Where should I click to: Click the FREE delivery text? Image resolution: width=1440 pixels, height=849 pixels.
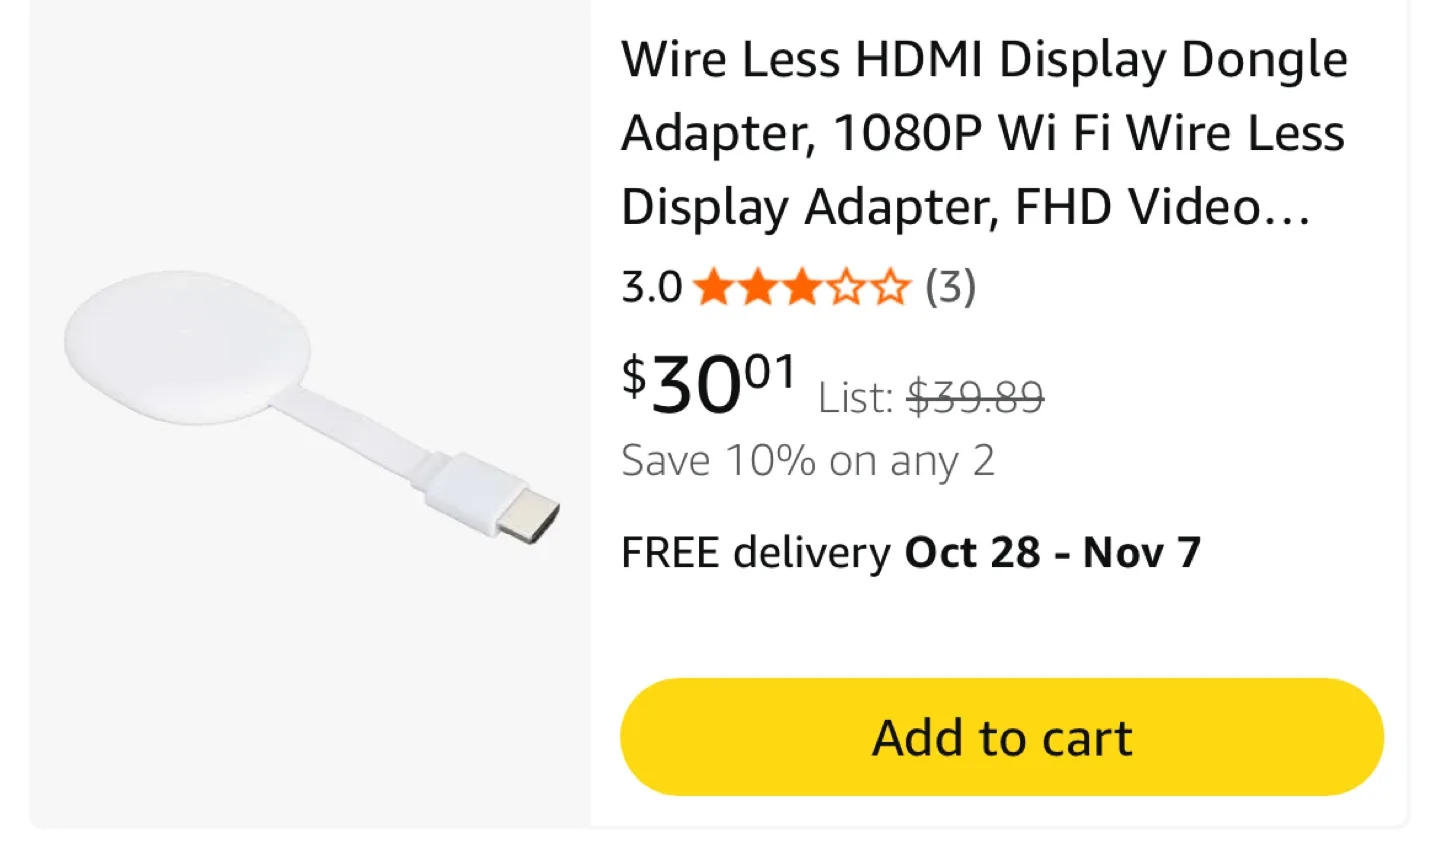click(x=755, y=551)
